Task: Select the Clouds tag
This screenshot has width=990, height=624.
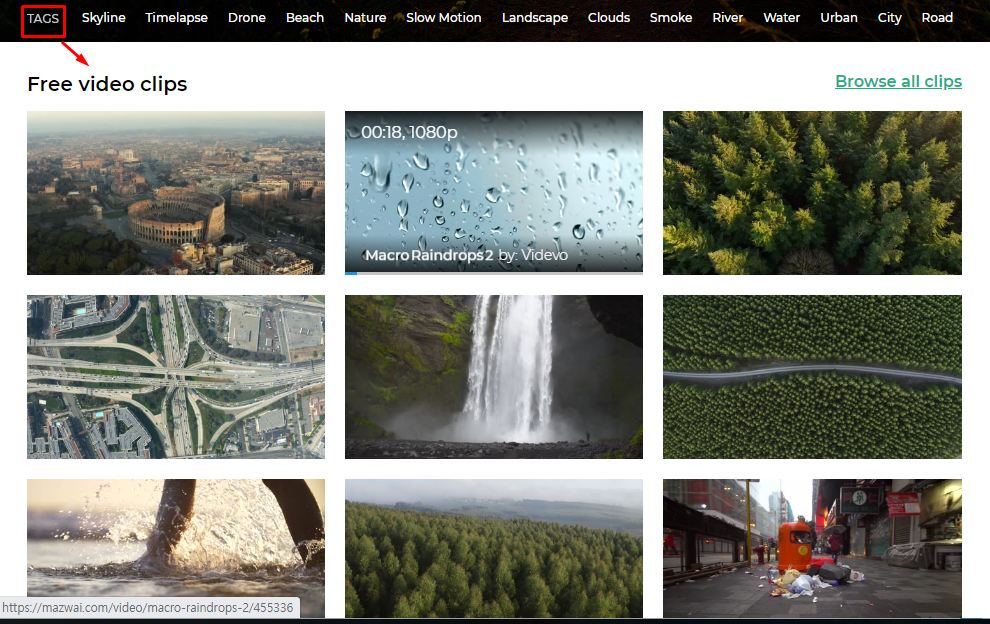Action: (x=609, y=18)
